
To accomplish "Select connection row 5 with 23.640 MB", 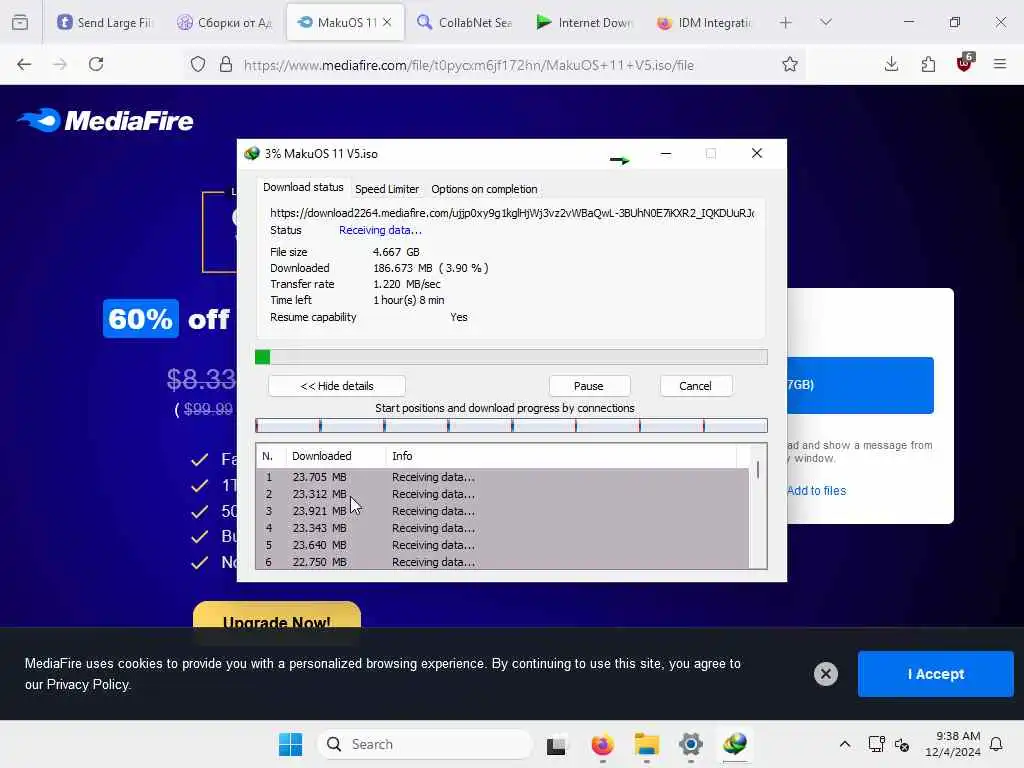I will [x=502, y=545].
